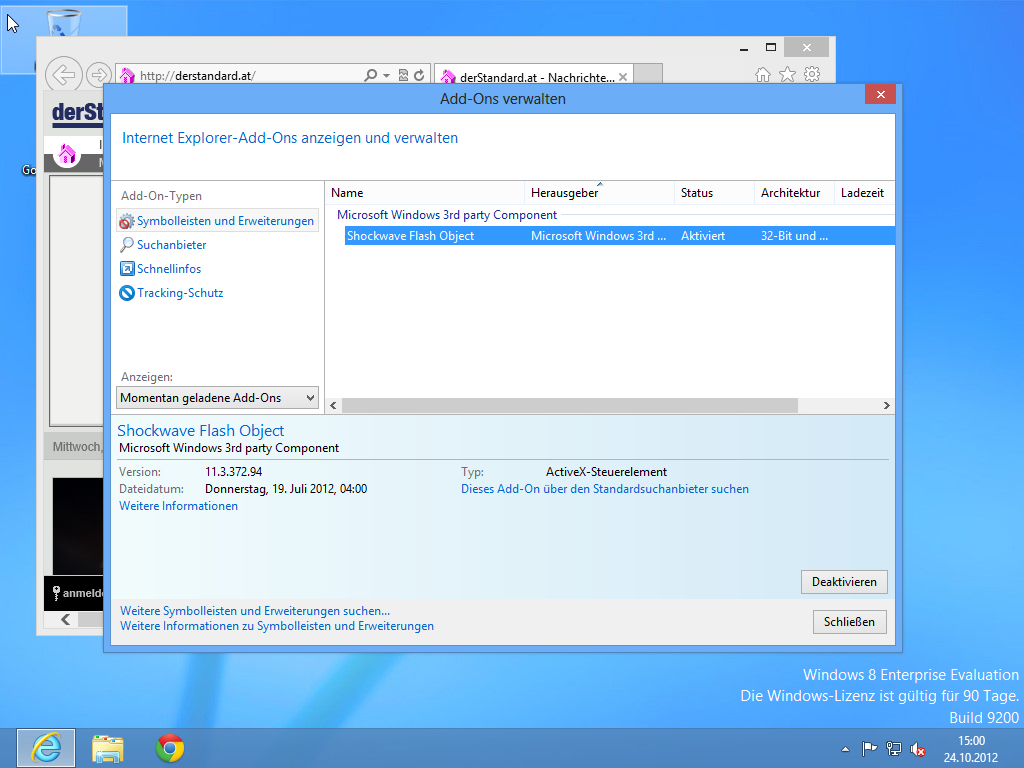Open the clock showing 15:00 24.10.2012

pos(970,749)
